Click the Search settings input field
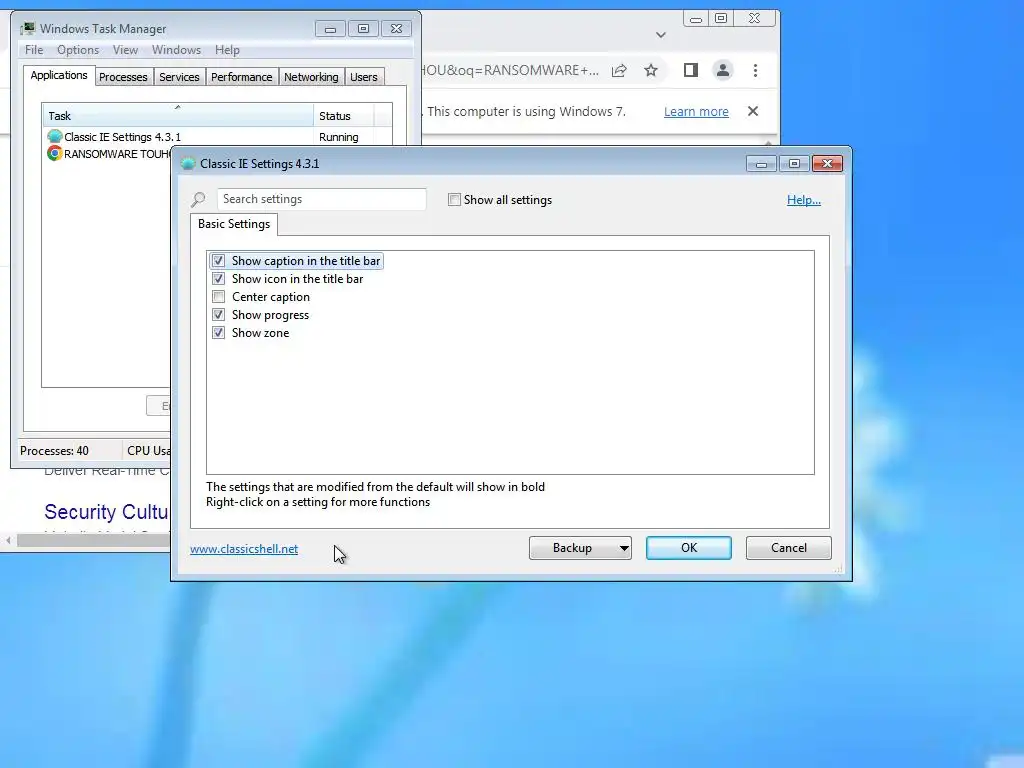Screen dimensions: 1024x768 (x=321, y=199)
